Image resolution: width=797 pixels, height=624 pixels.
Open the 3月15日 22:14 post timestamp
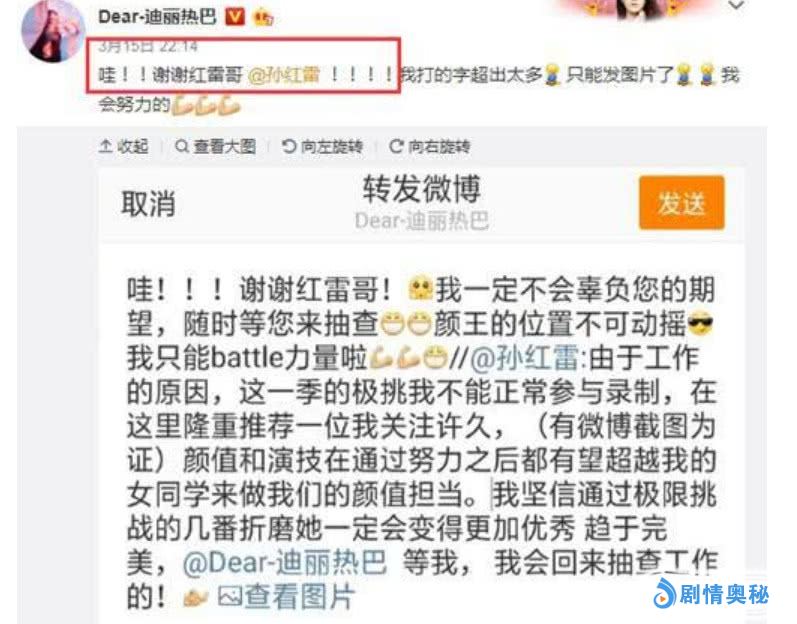coord(148,47)
